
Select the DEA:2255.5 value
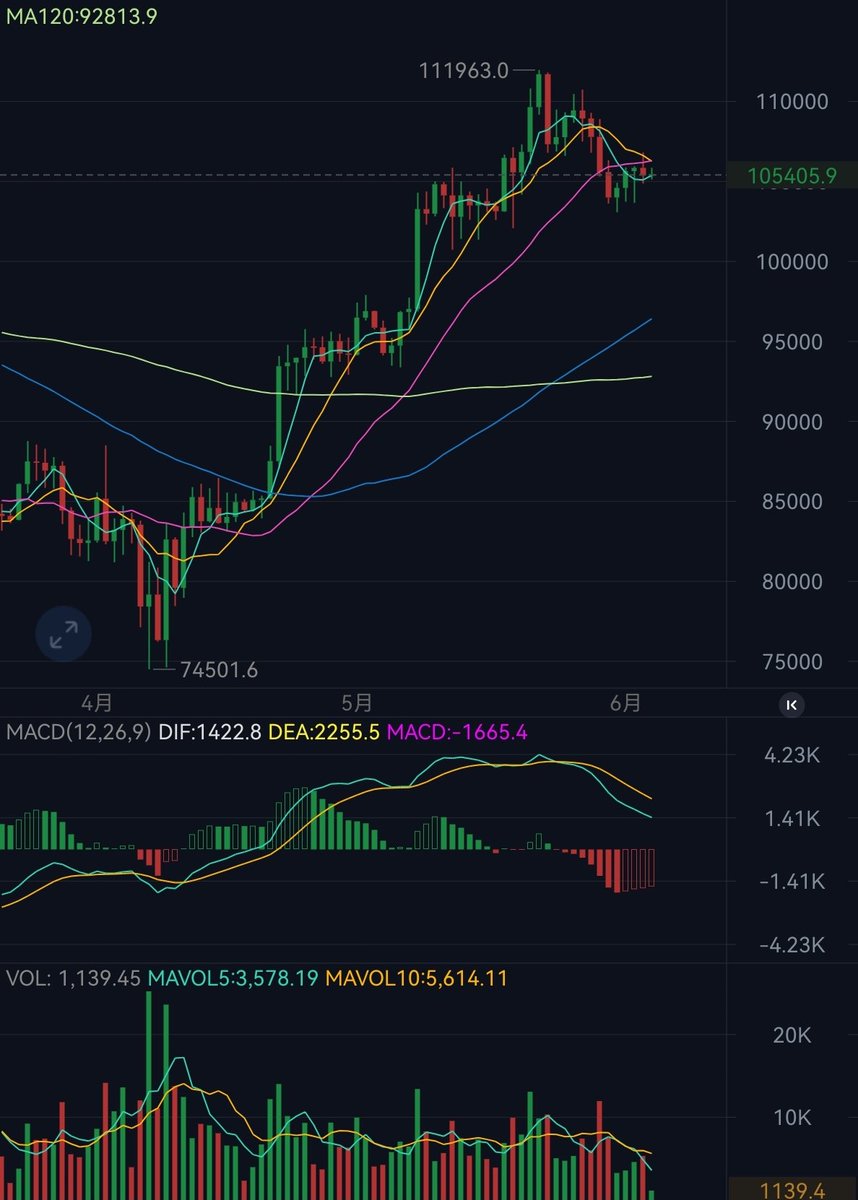coord(324,732)
